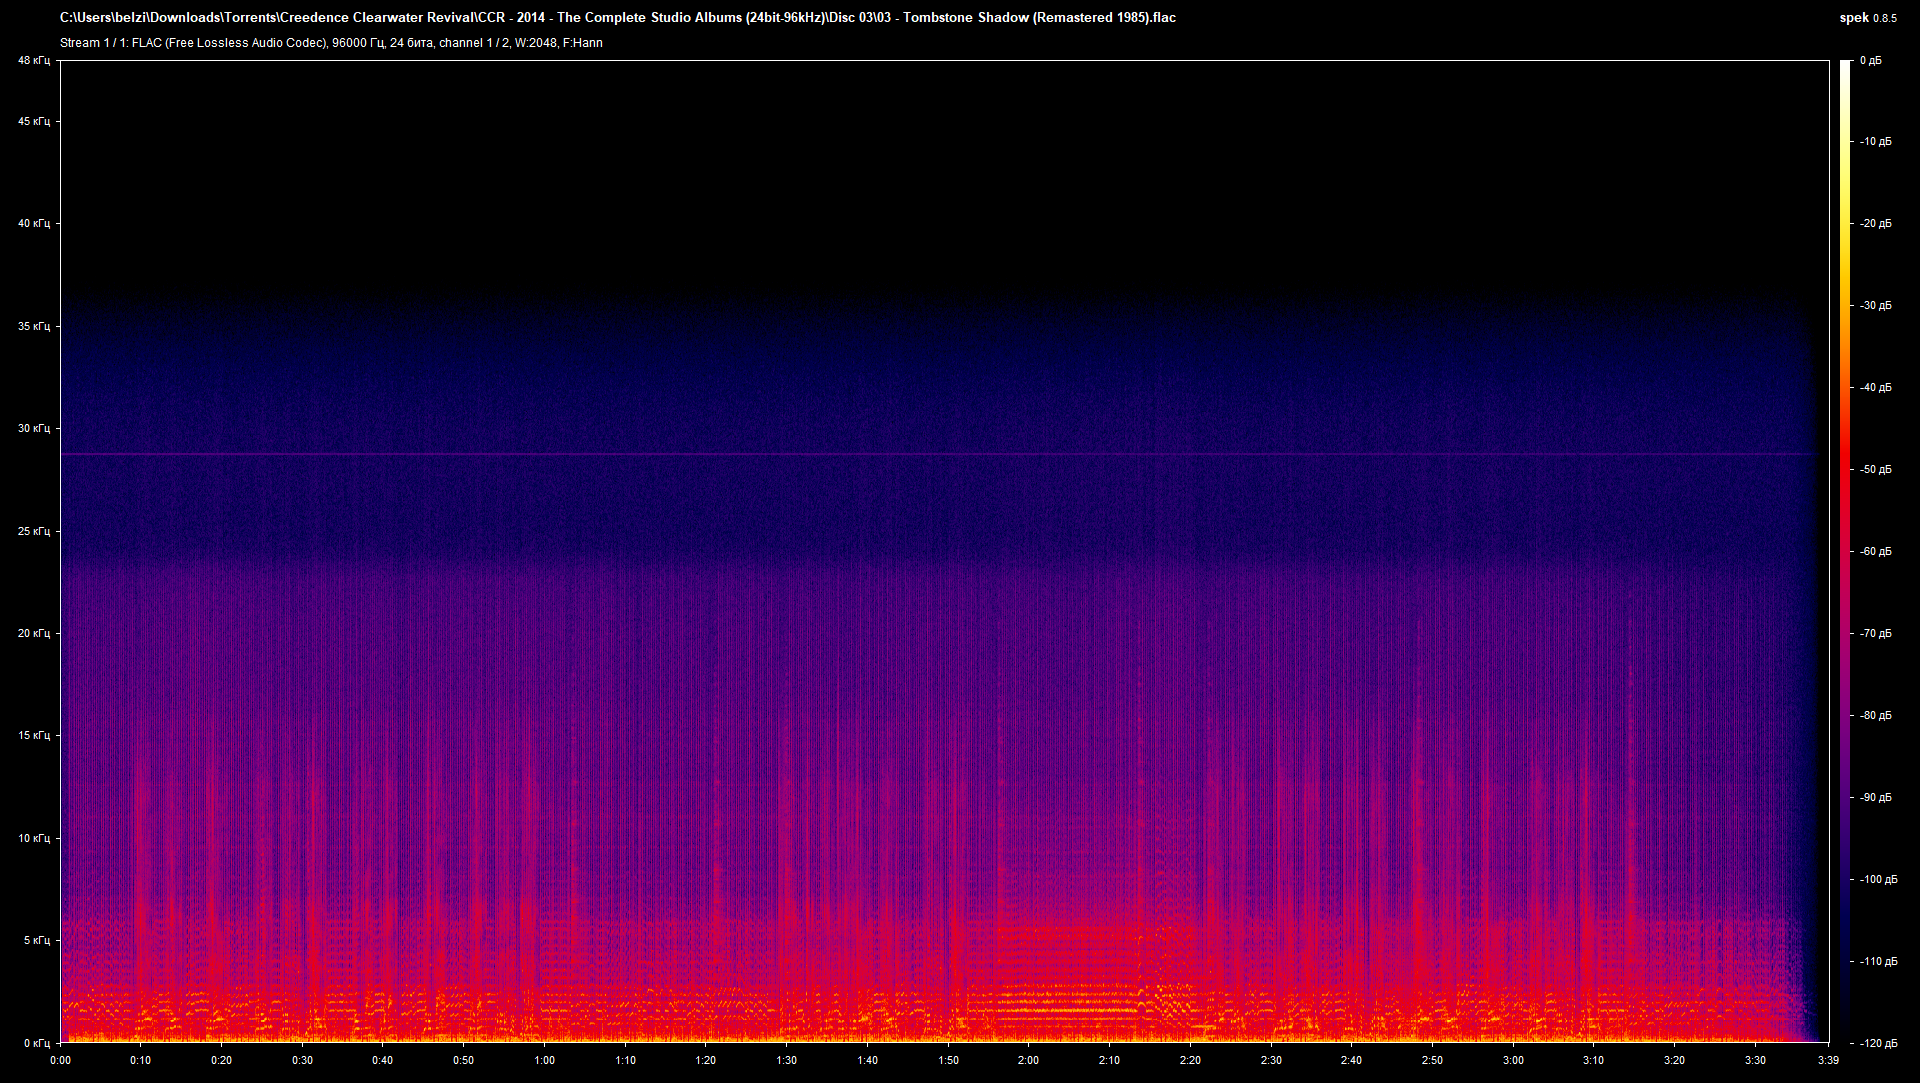This screenshot has width=1920, height=1083.
Task: Click the FLAC stream info line
Action: [331, 43]
